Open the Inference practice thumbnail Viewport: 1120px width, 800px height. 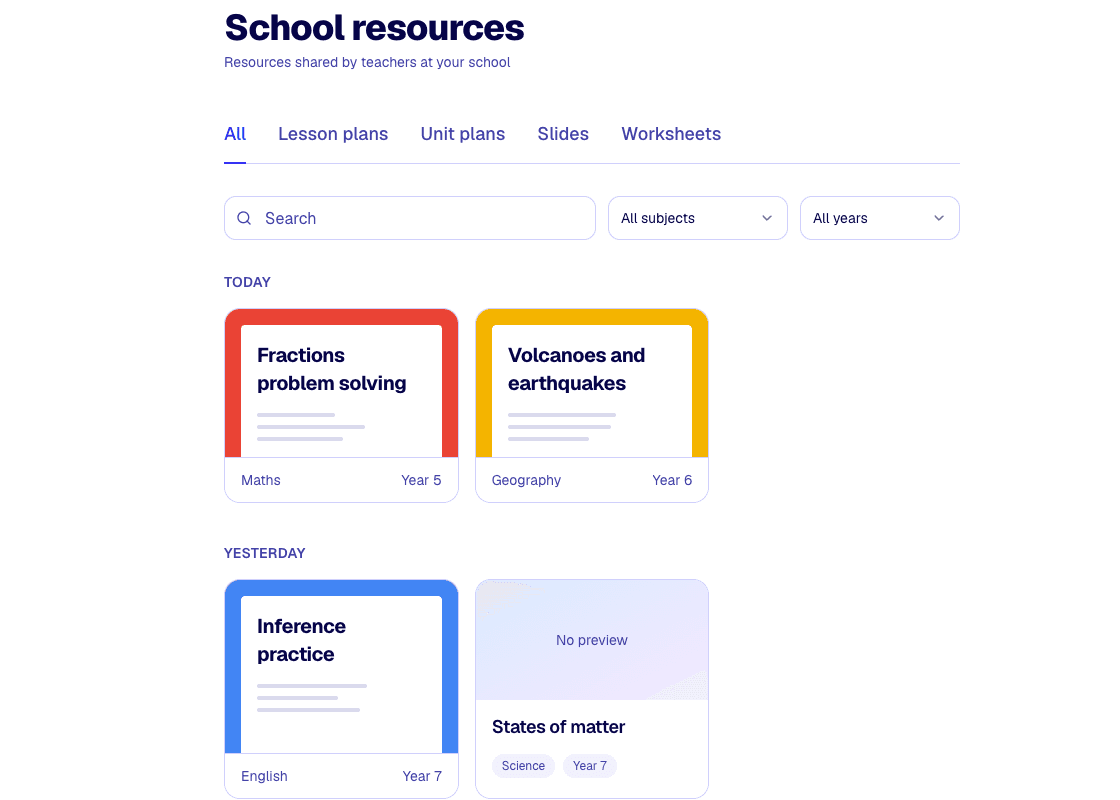tap(341, 666)
